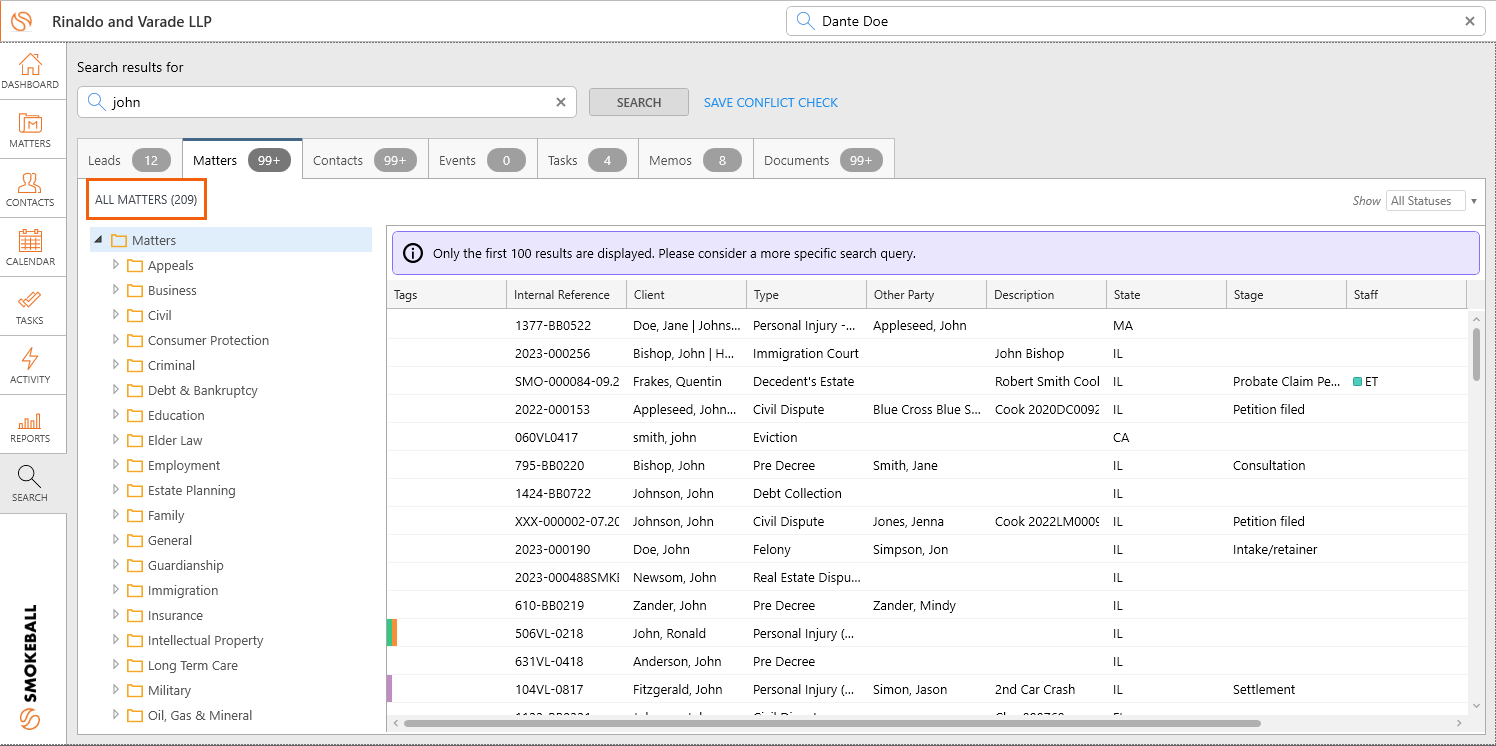Open the Documents tab
The width and height of the screenshot is (1496, 746).
[x=824, y=160]
